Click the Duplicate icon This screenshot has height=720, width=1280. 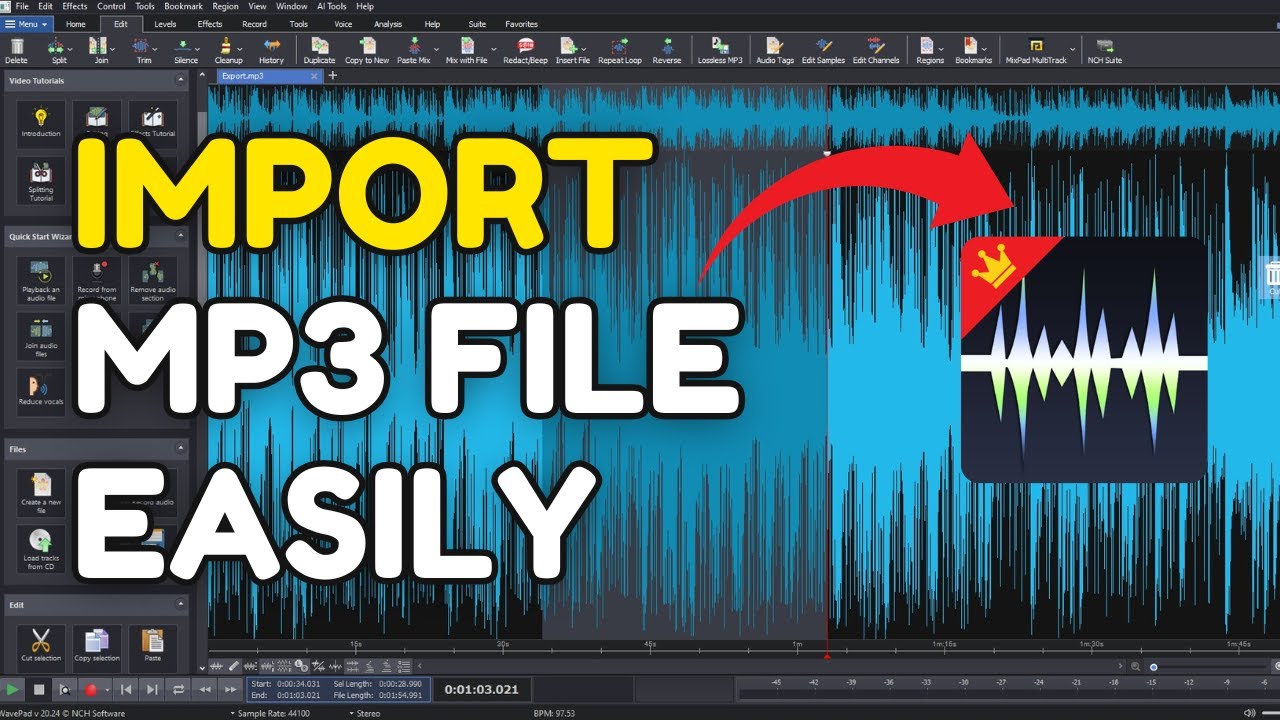[x=319, y=50]
